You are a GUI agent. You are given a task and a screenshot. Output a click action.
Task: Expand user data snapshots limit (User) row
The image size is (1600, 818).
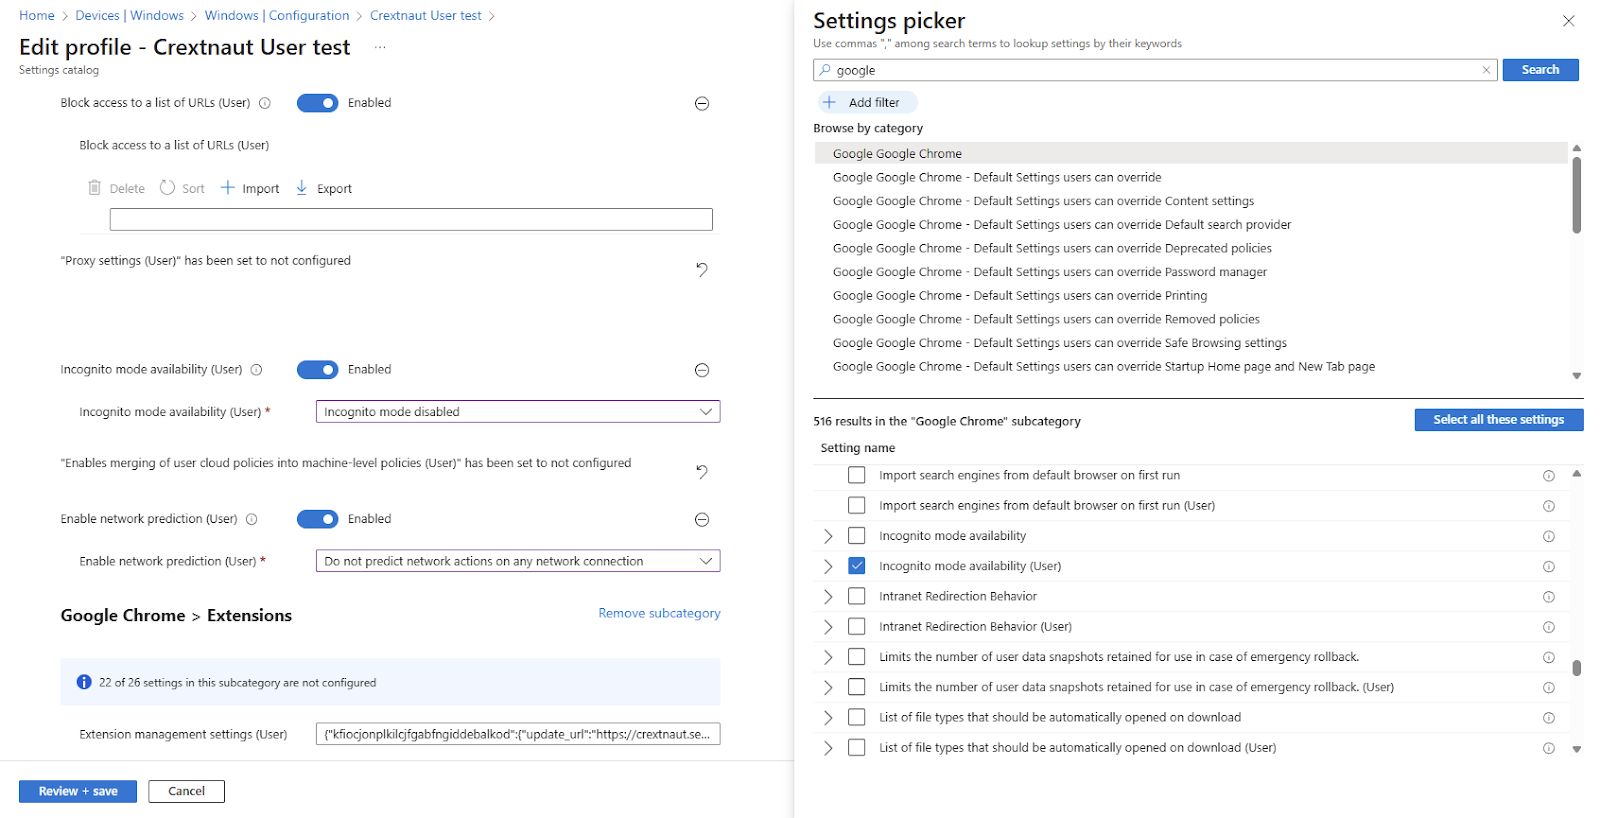tap(828, 687)
